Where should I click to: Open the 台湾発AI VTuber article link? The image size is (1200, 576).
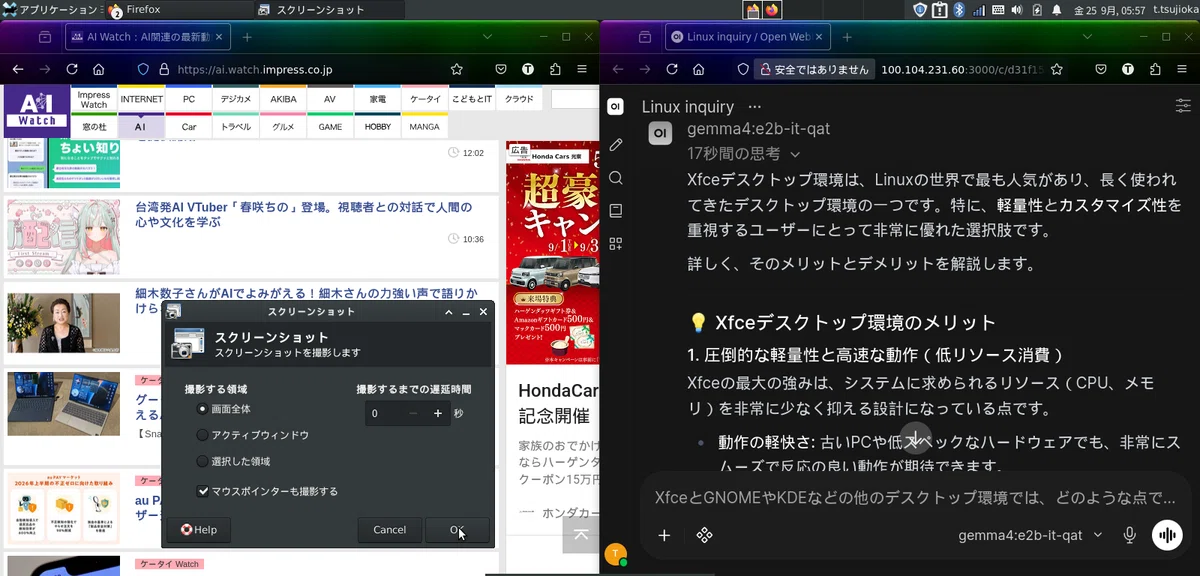click(x=304, y=215)
